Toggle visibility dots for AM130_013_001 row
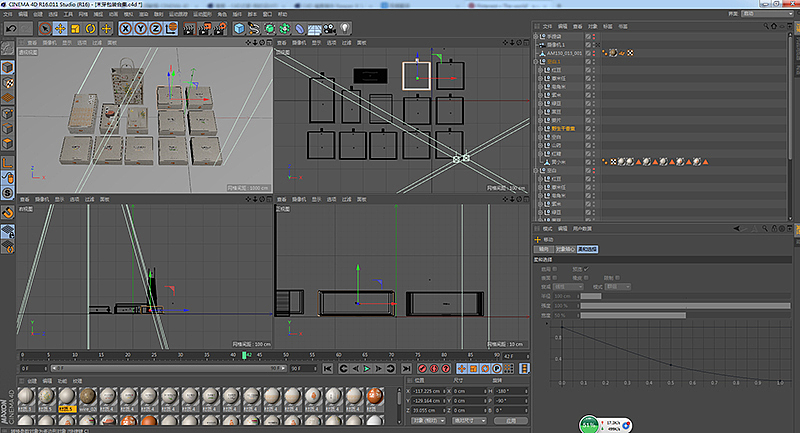Screen dimensions: 800x433 point(594,53)
